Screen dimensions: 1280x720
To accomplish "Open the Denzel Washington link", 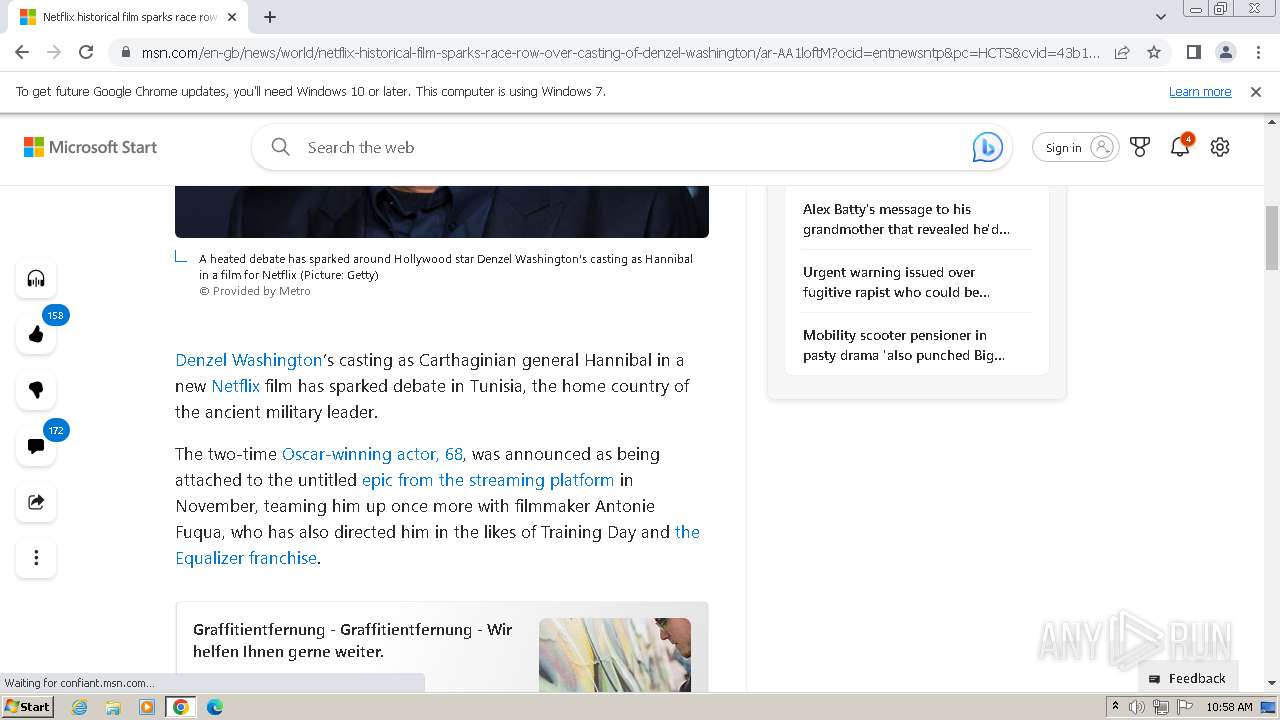I will [x=249, y=360].
